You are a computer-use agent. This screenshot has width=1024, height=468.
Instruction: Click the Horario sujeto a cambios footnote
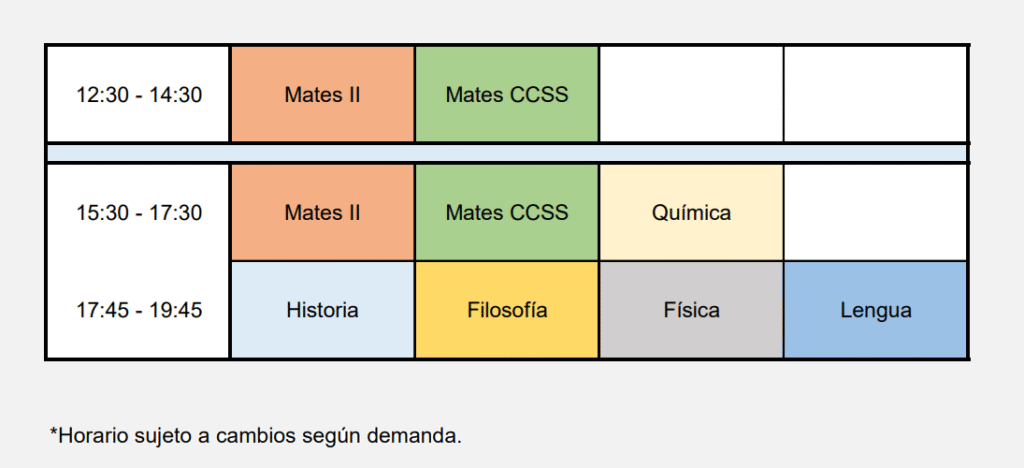[x=256, y=435]
